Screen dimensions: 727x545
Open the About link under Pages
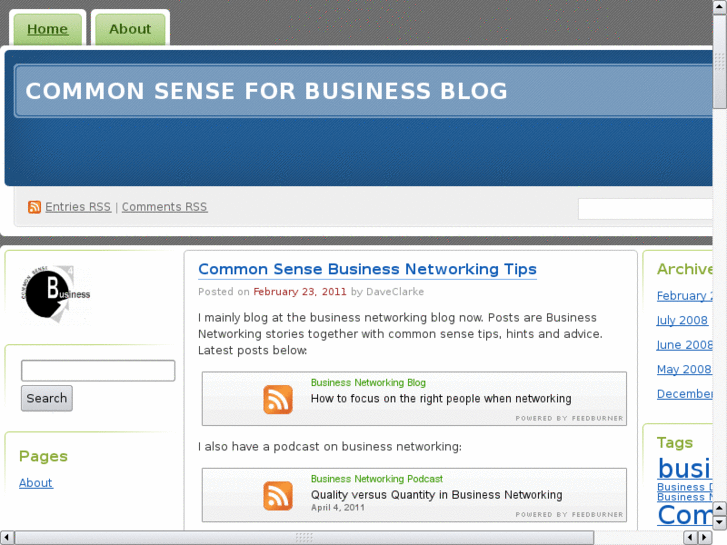tap(36, 483)
